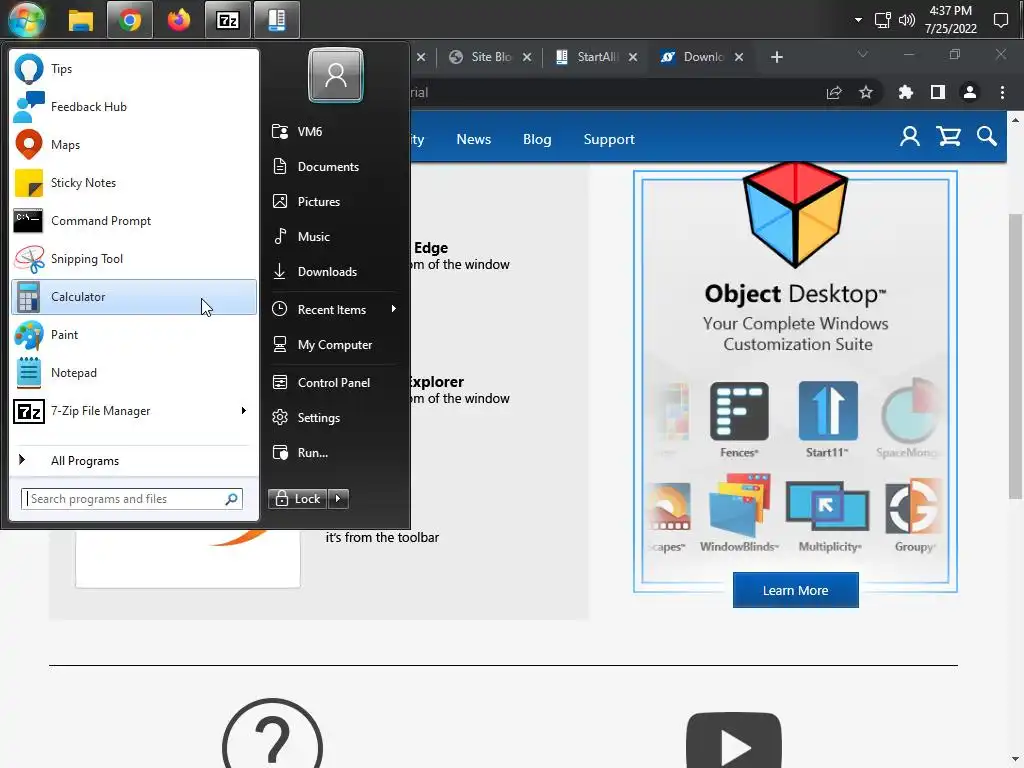Click the share page icon in address bar

coord(834,93)
